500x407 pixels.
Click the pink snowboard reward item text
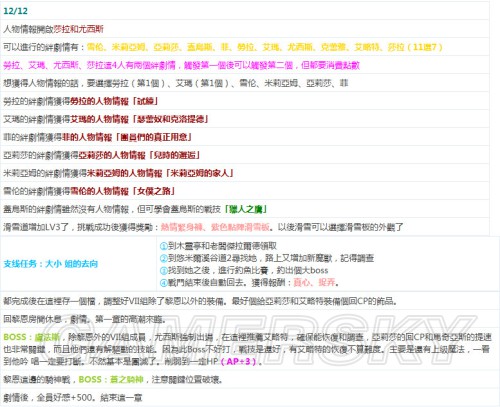(241, 227)
